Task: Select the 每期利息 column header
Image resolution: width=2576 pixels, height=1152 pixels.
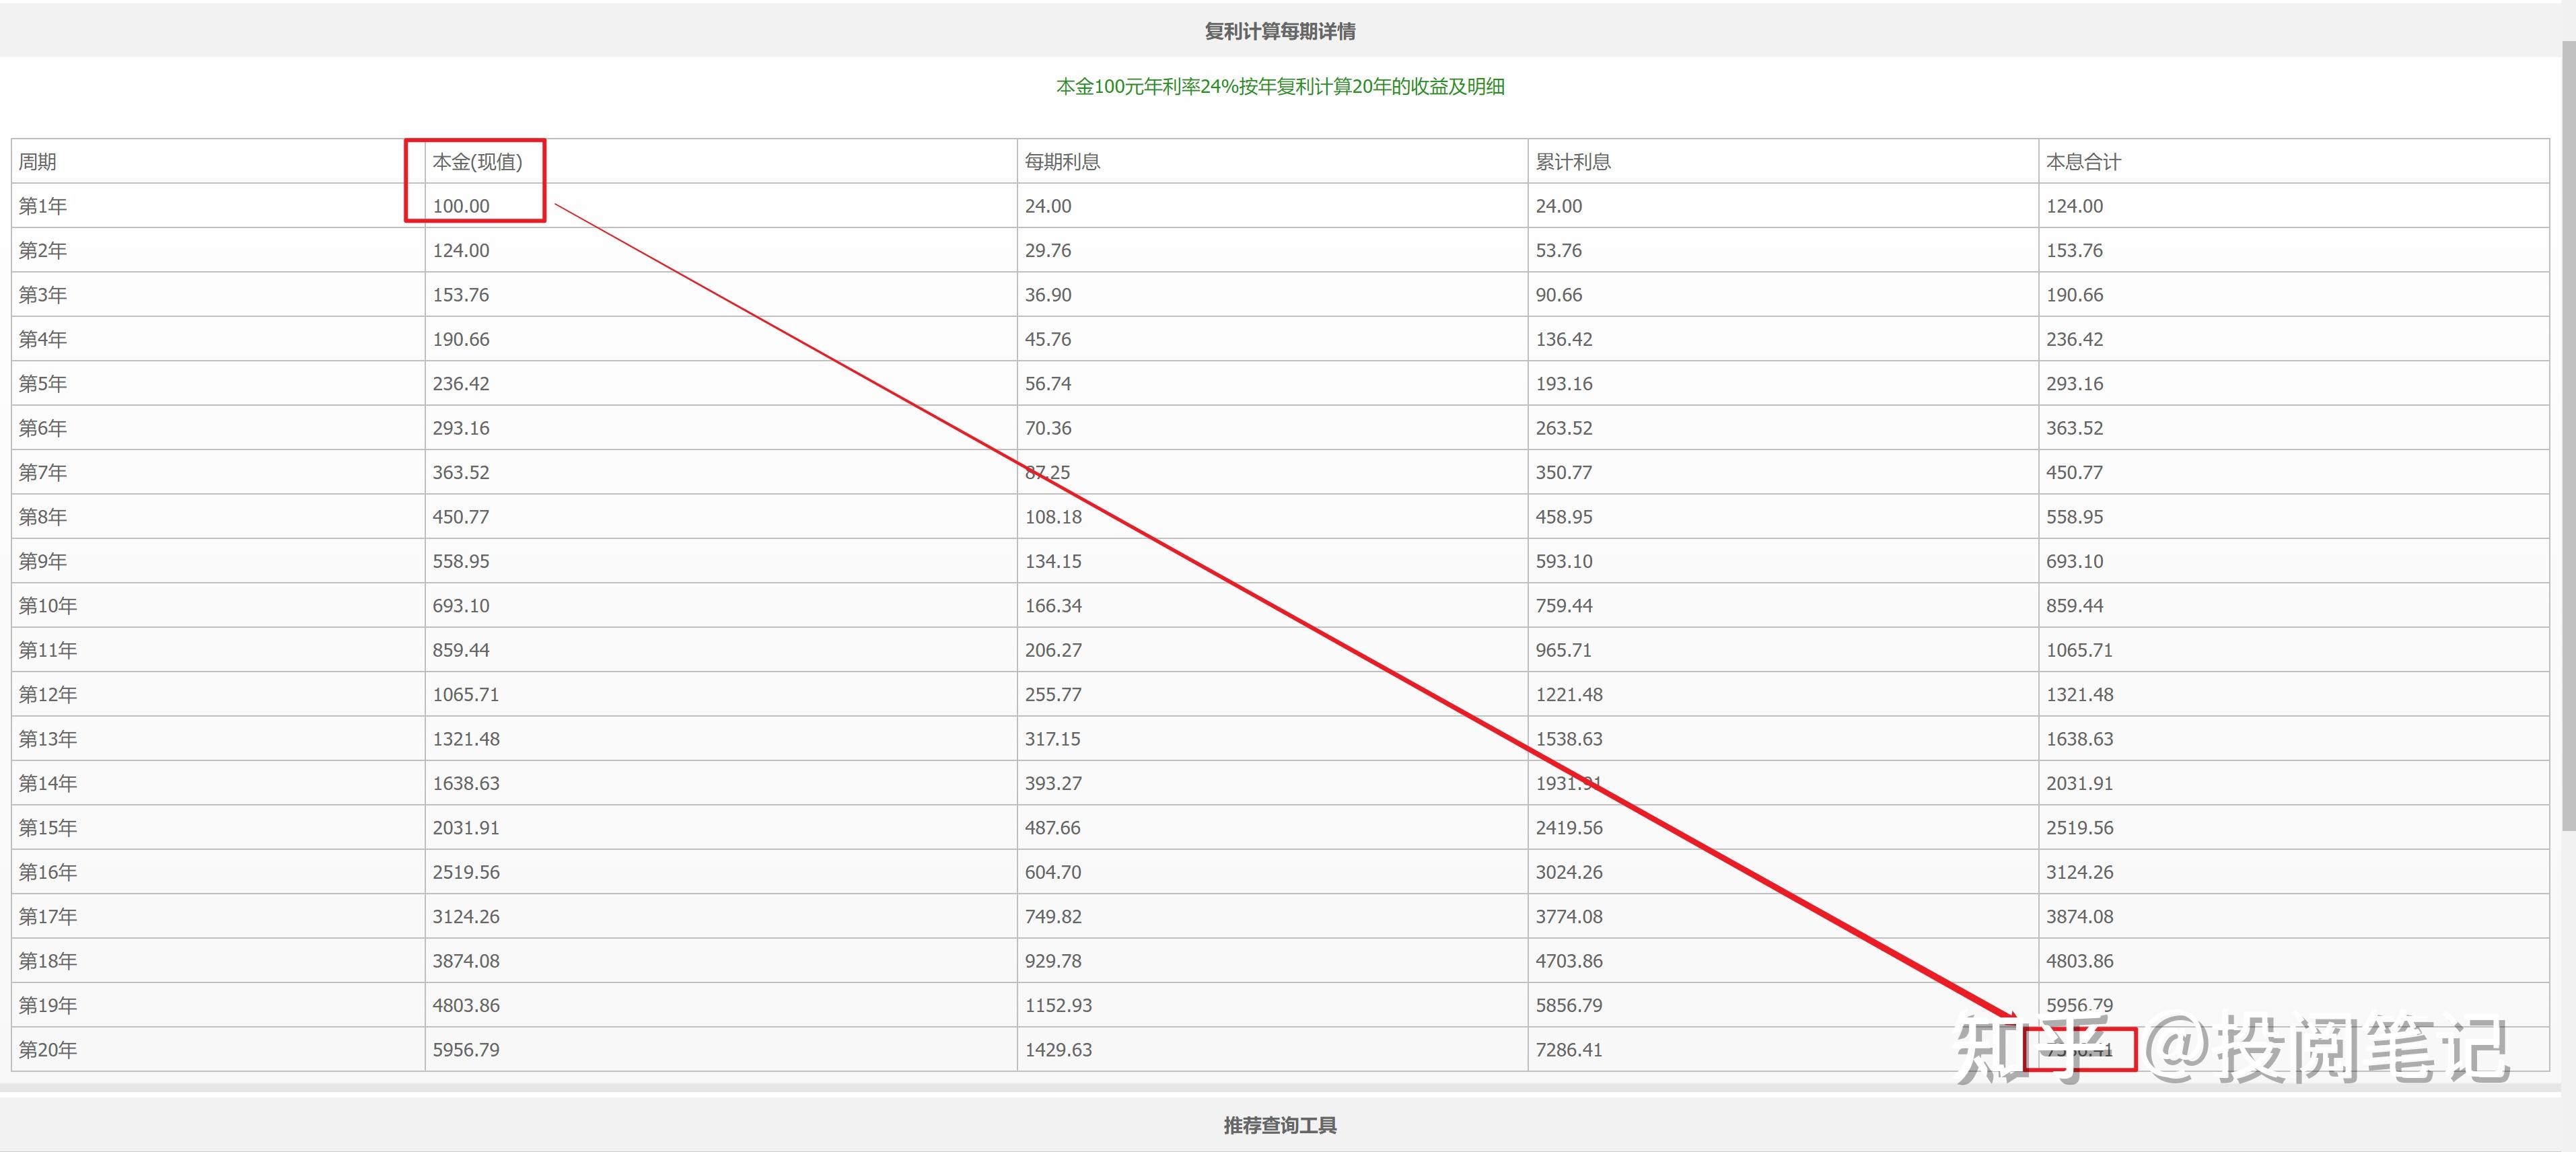Action: pyautogui.click(x=1062, y=162)
